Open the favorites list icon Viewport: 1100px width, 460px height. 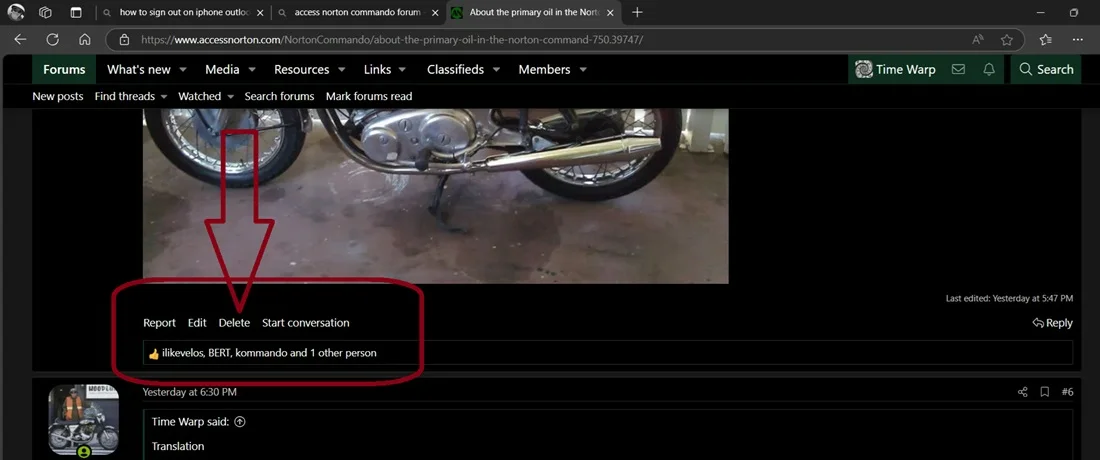(1045, 40)
